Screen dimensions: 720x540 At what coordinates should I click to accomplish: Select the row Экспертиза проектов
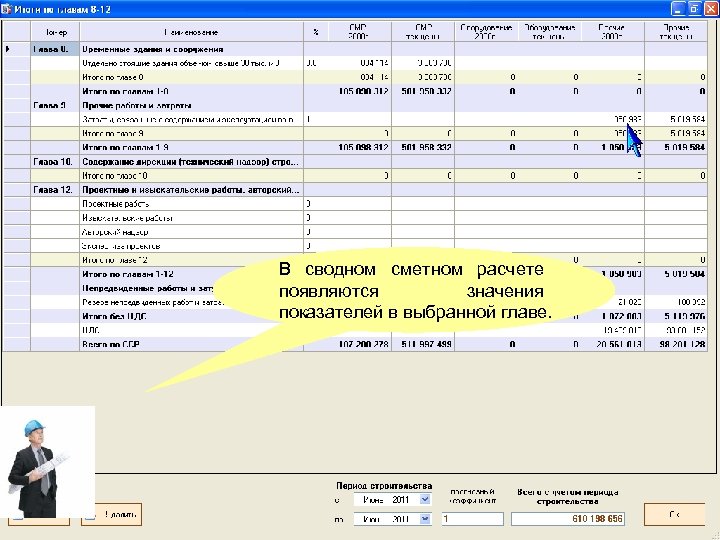coord(354,246)
